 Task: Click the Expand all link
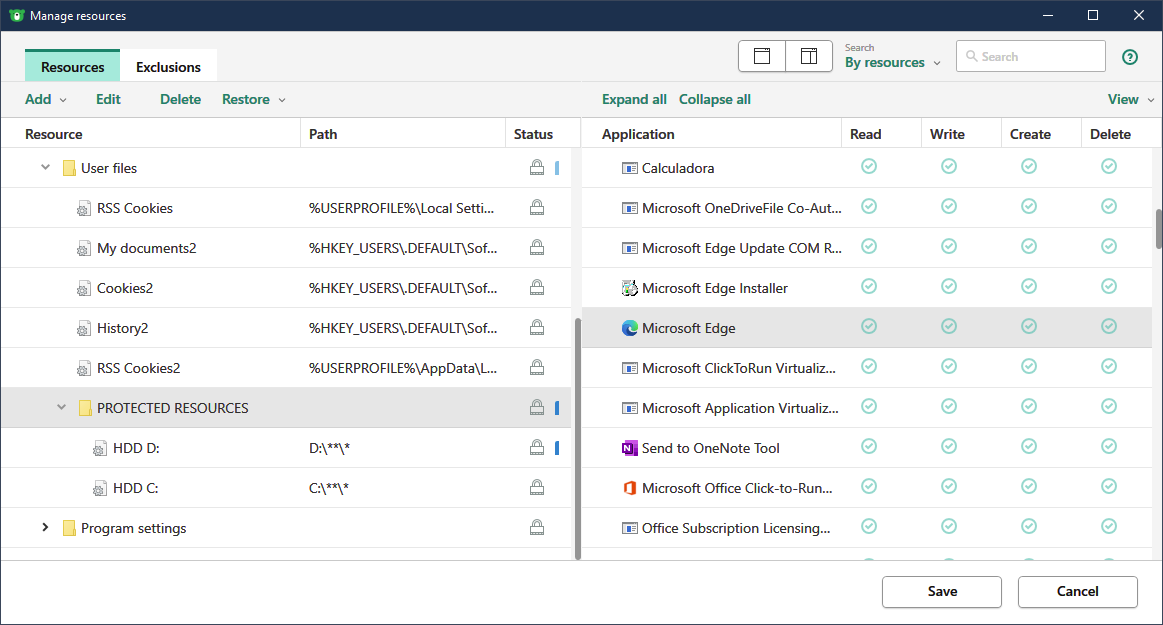(634, 99)
